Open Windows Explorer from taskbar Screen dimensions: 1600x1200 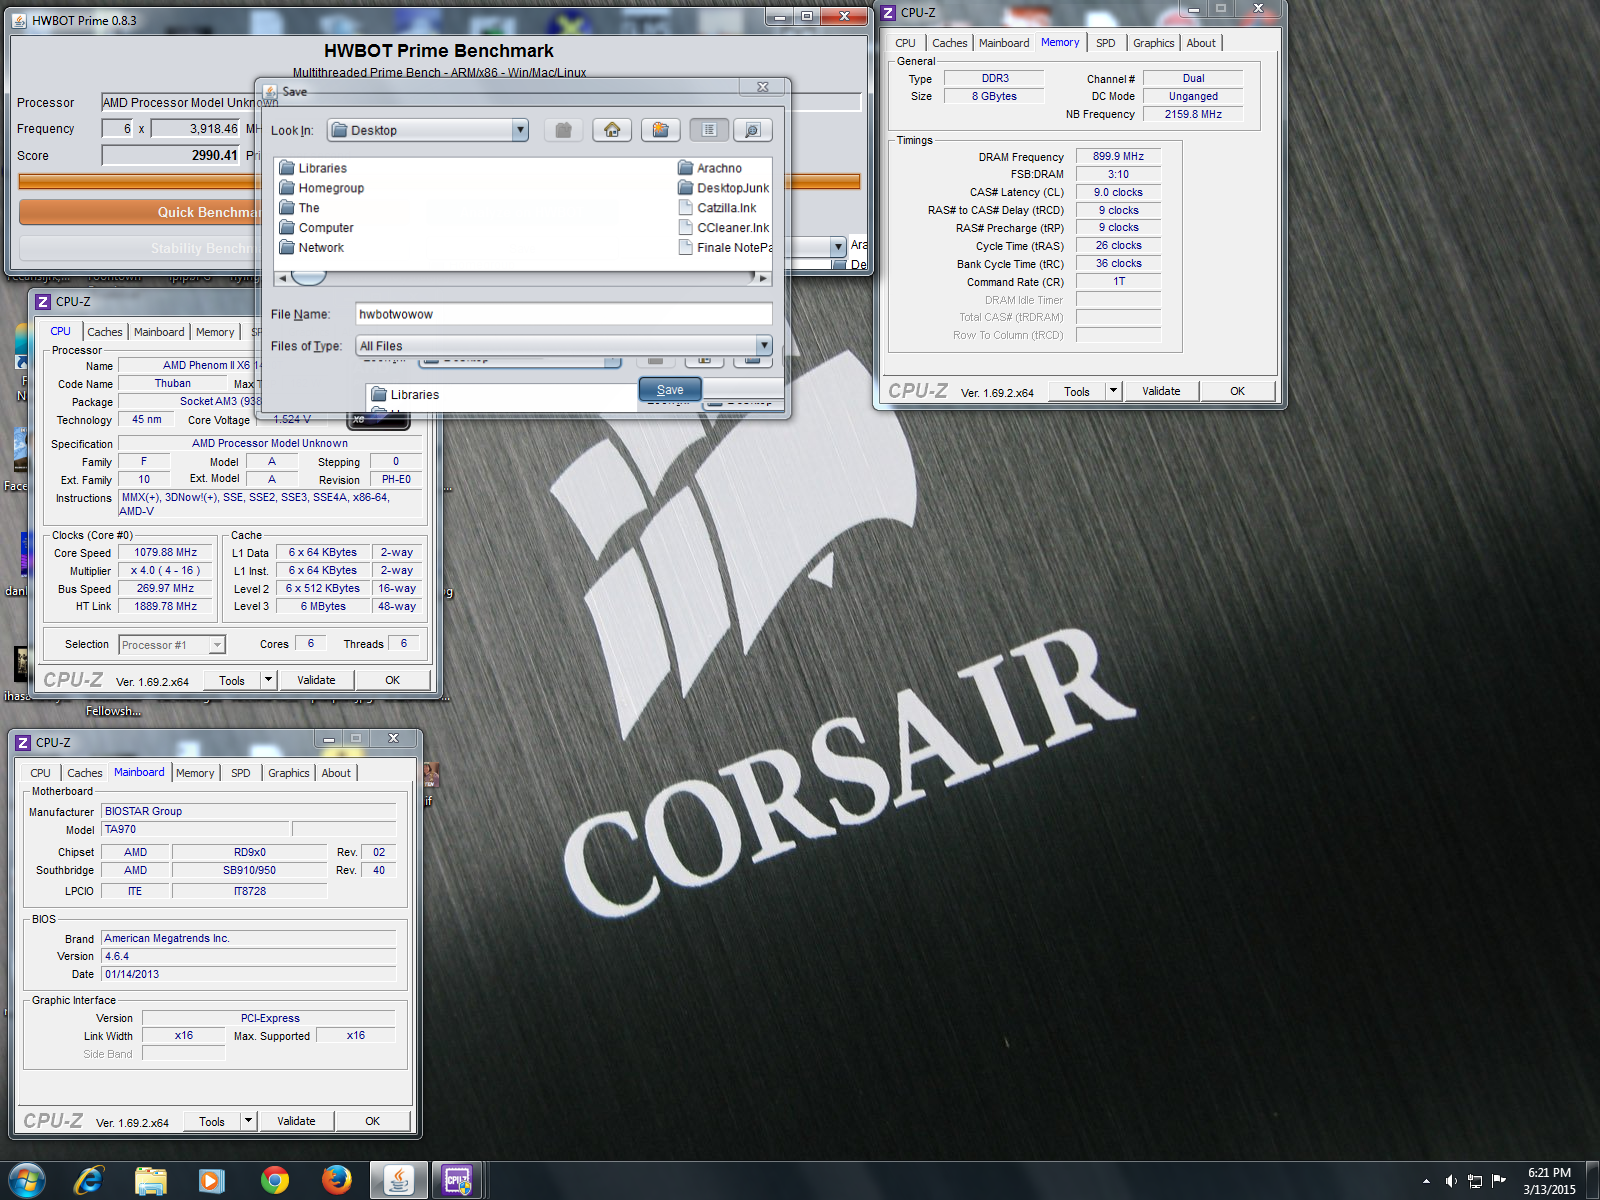click(151, 1180)
